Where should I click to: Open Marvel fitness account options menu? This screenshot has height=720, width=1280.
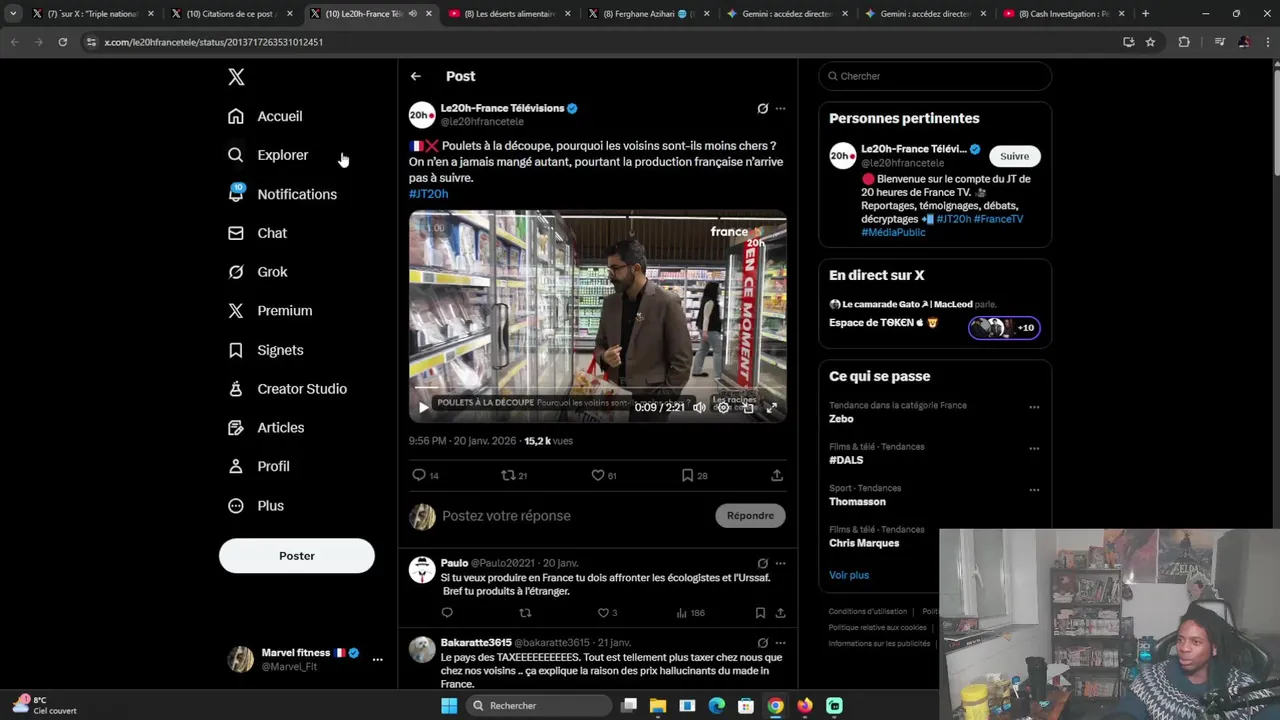(x=377, y=659)
